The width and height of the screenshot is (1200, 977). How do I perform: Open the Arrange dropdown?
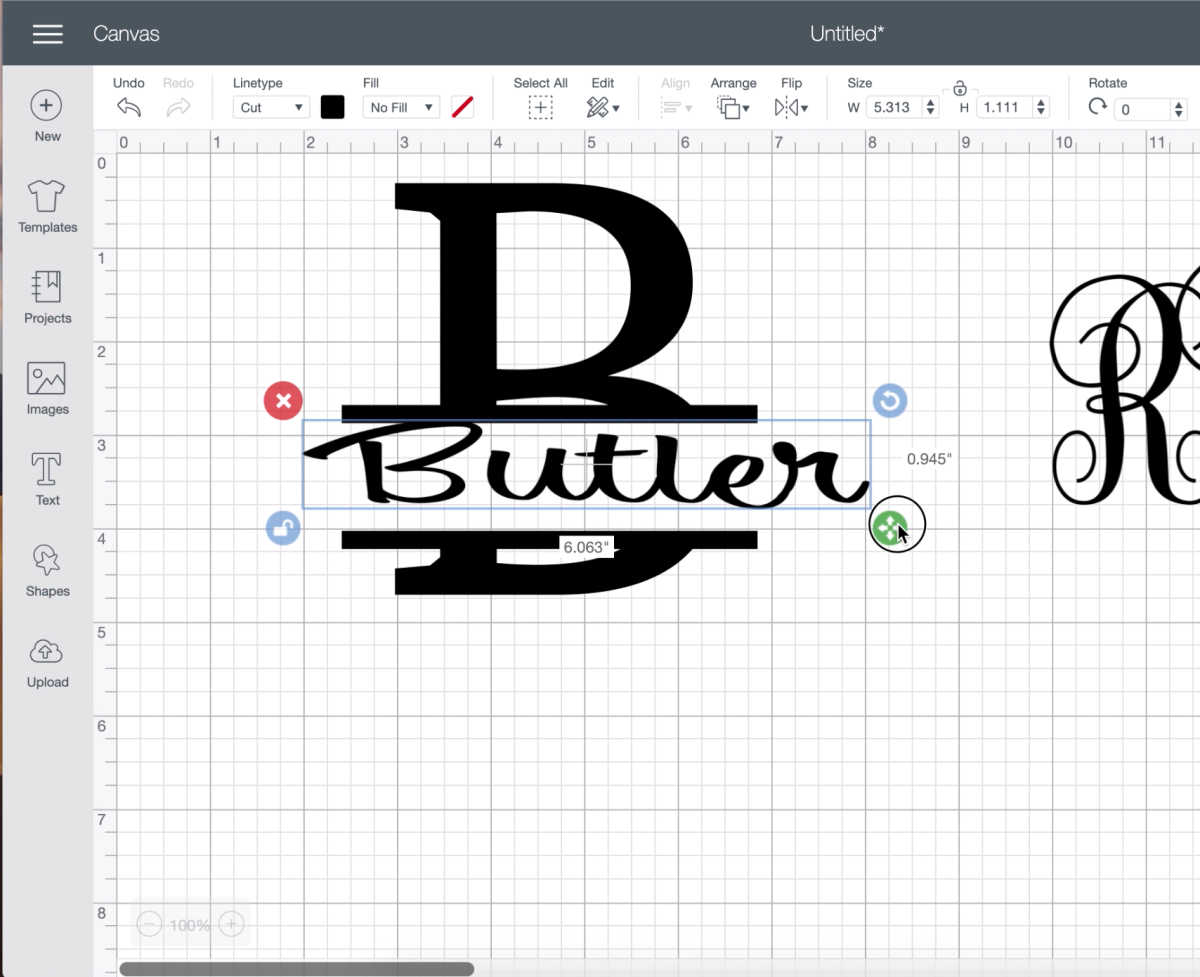(x=733, y=108)
